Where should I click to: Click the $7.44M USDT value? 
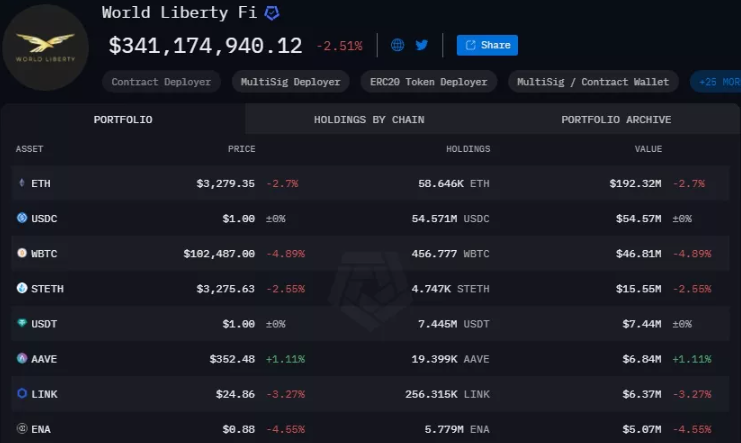(642, 324)
